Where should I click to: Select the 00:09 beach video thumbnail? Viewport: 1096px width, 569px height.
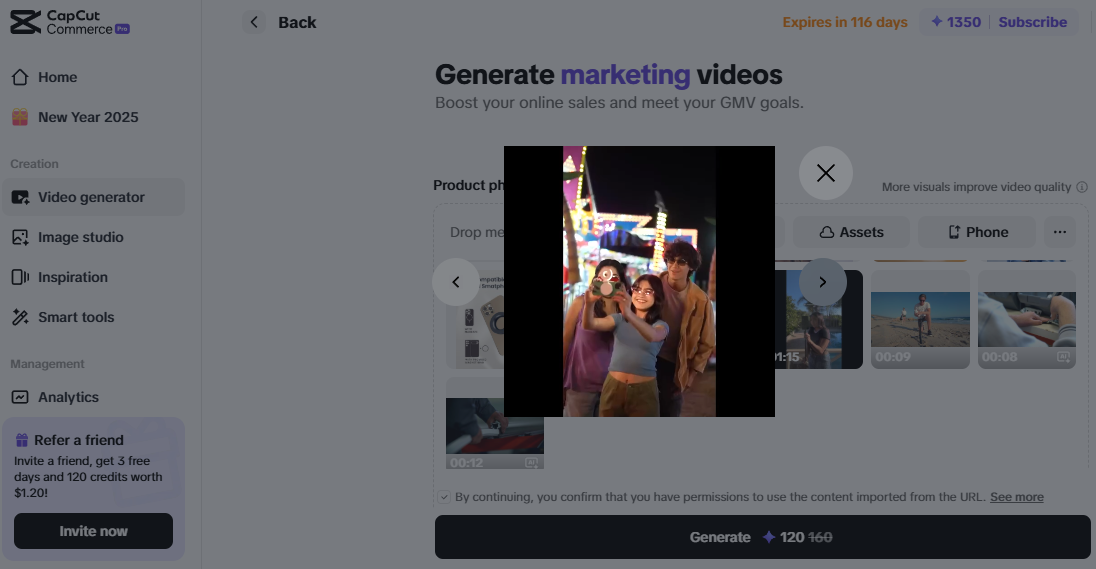(x=920, y=319)
